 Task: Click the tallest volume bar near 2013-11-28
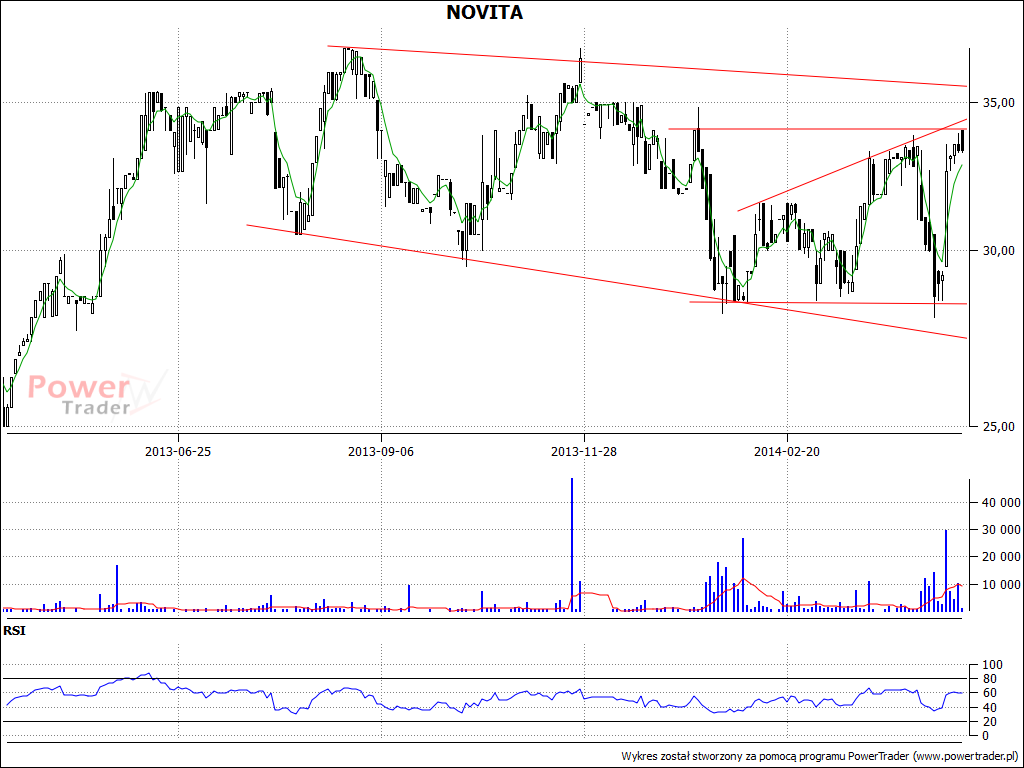coord(572,545)
